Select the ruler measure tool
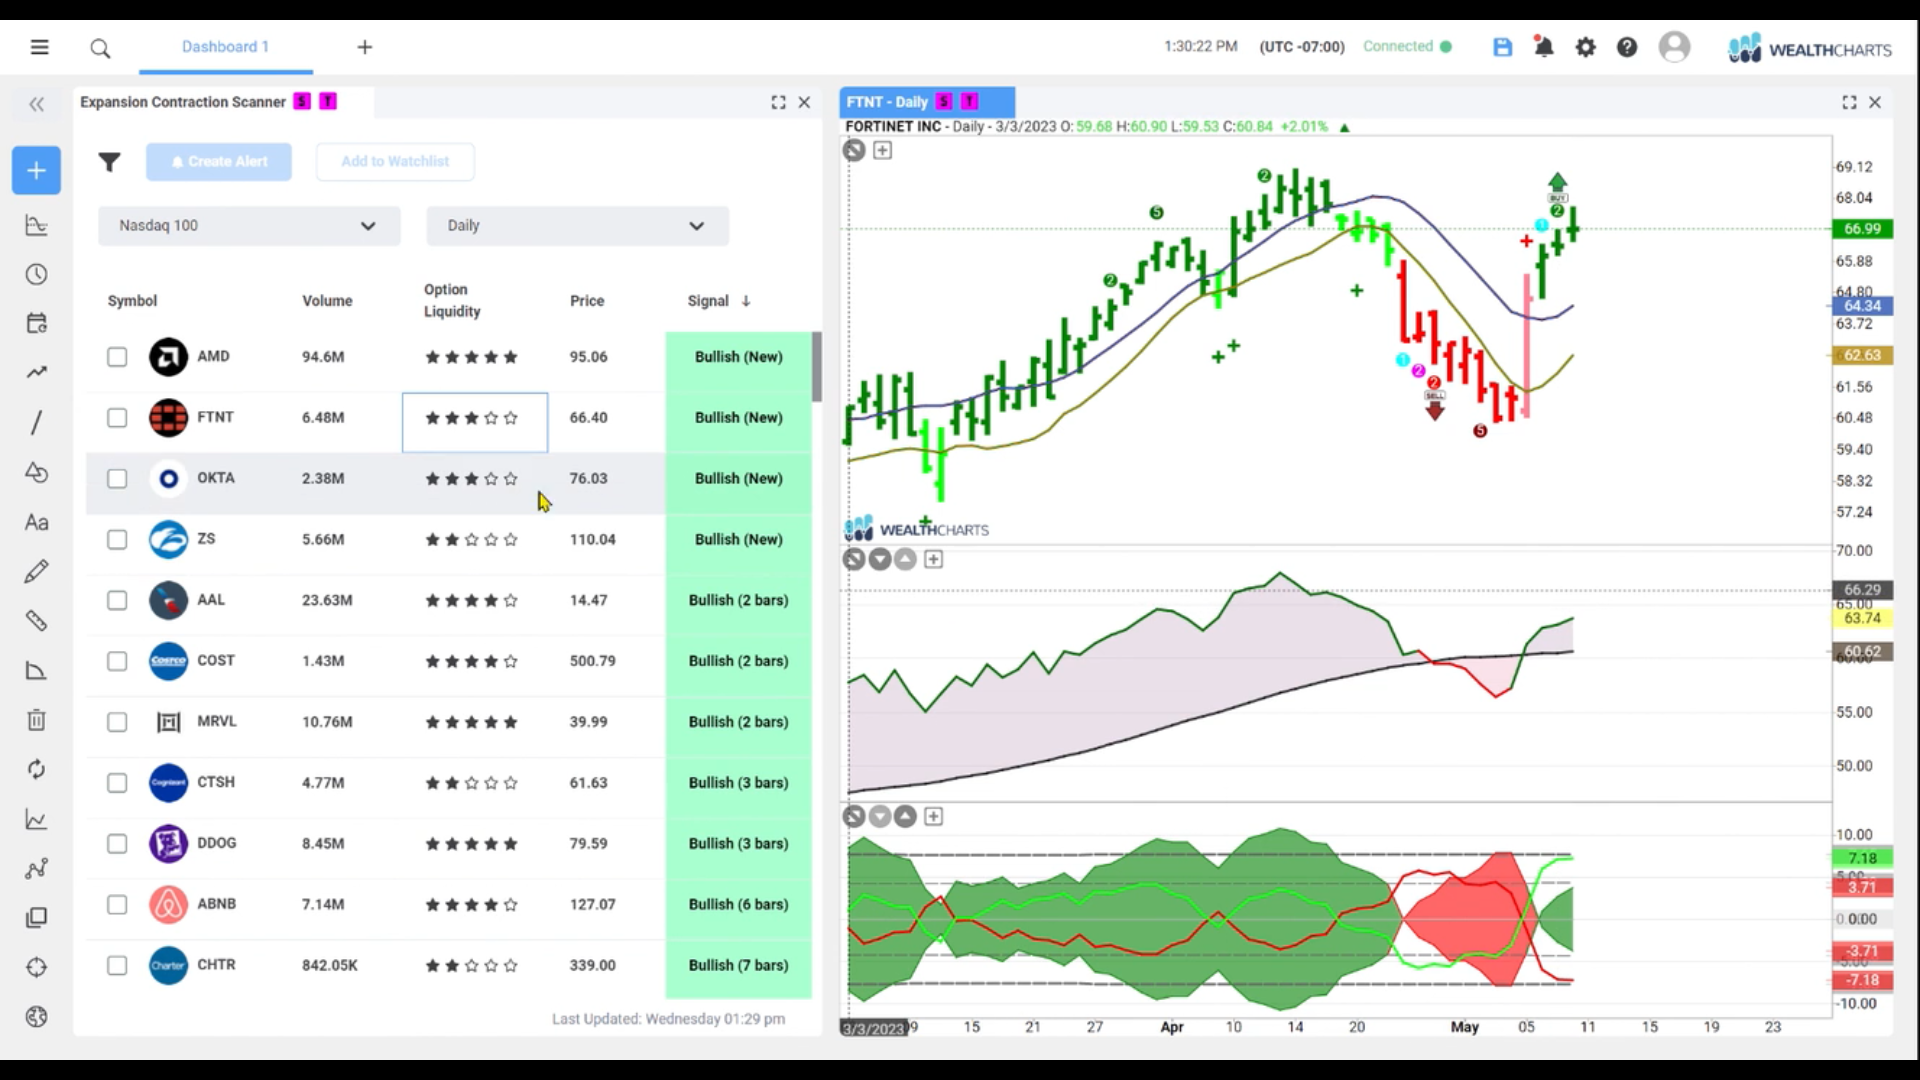The height and width of the screenshot is (1080, 1920). (36, 621)
